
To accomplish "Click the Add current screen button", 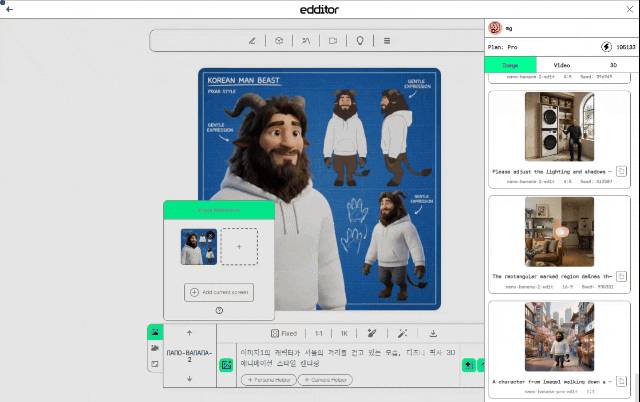I will 219,292.
